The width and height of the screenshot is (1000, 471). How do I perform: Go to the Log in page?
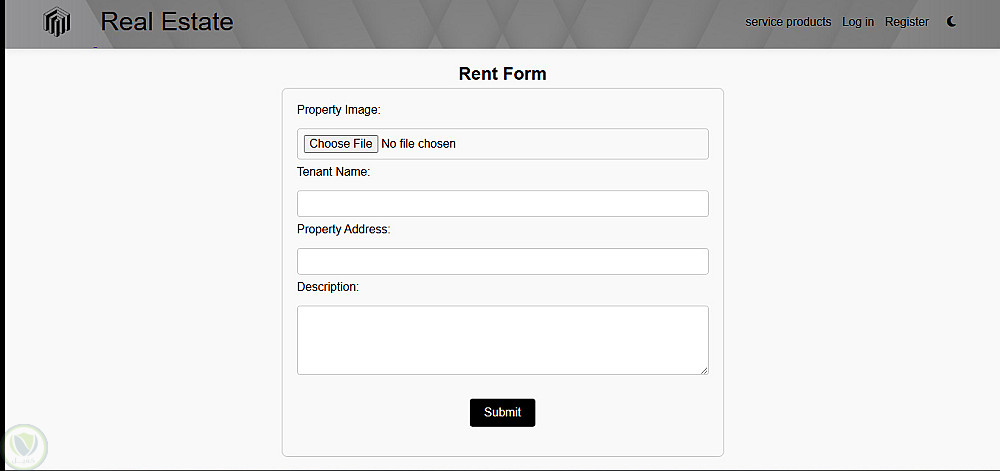(858, 22)
